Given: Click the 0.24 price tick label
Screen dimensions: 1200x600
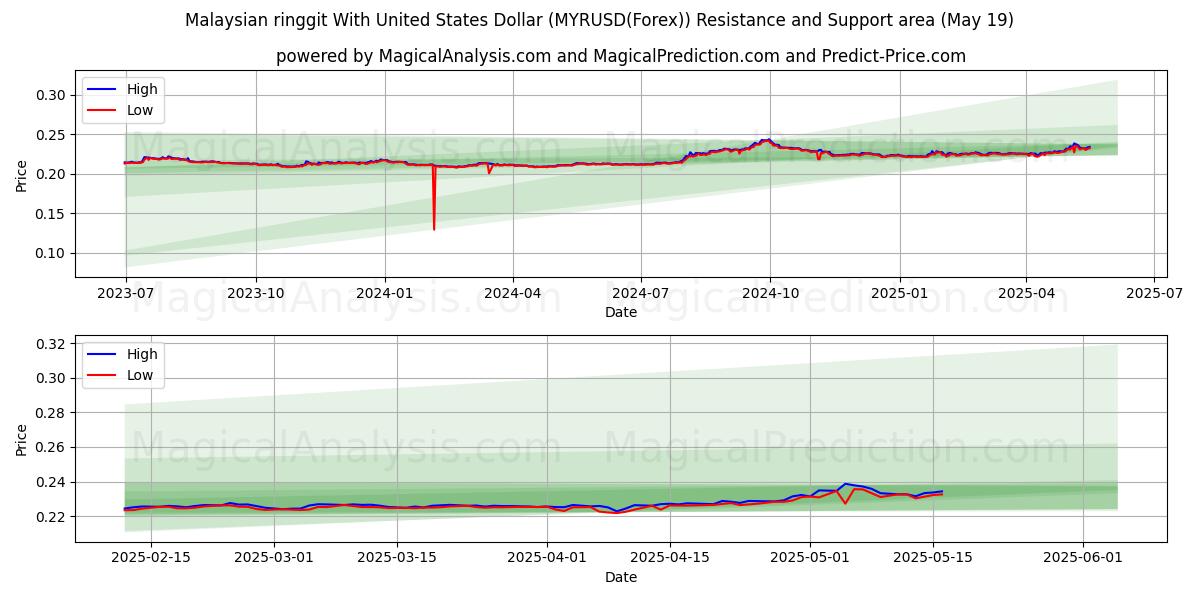Looking at the screenshot, I should pos(51,482).
